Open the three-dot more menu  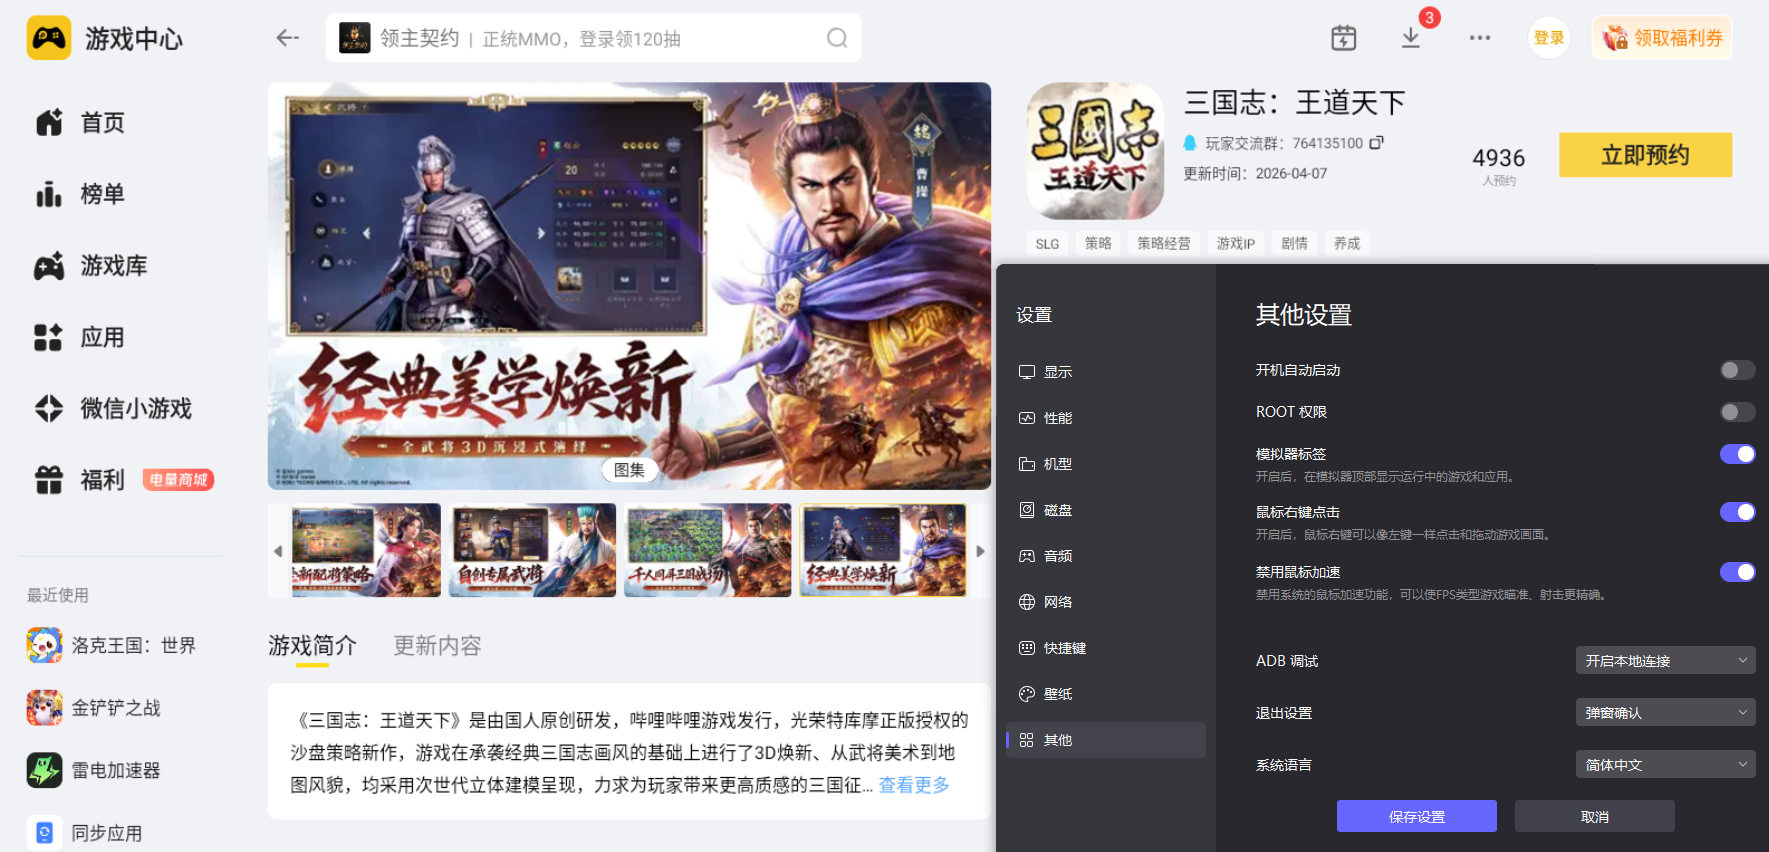coord(1480,38)
